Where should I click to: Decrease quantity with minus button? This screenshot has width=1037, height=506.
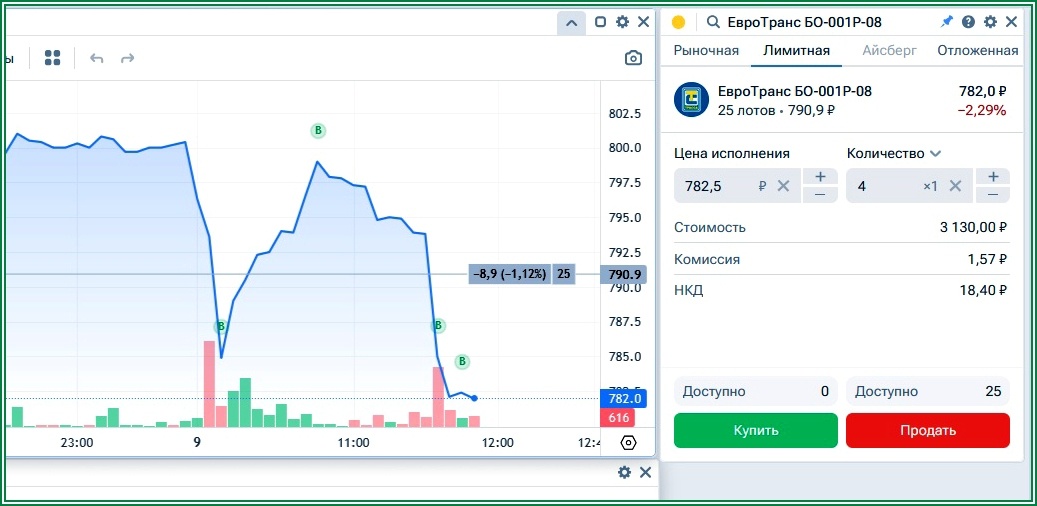click(992, 194)
